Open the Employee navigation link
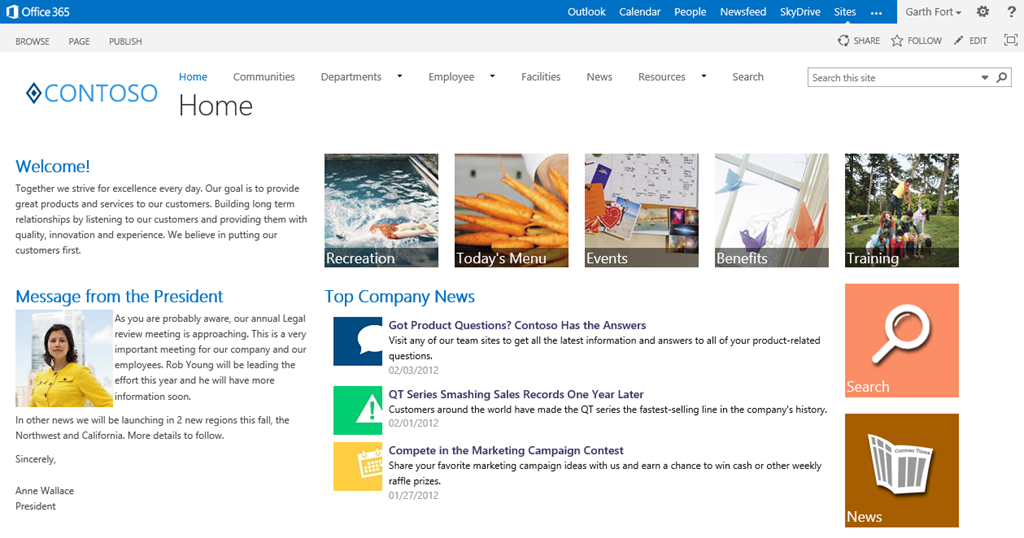Viewport: 1024px width, 538px height. pyautogui.click(x=451, y=76)
